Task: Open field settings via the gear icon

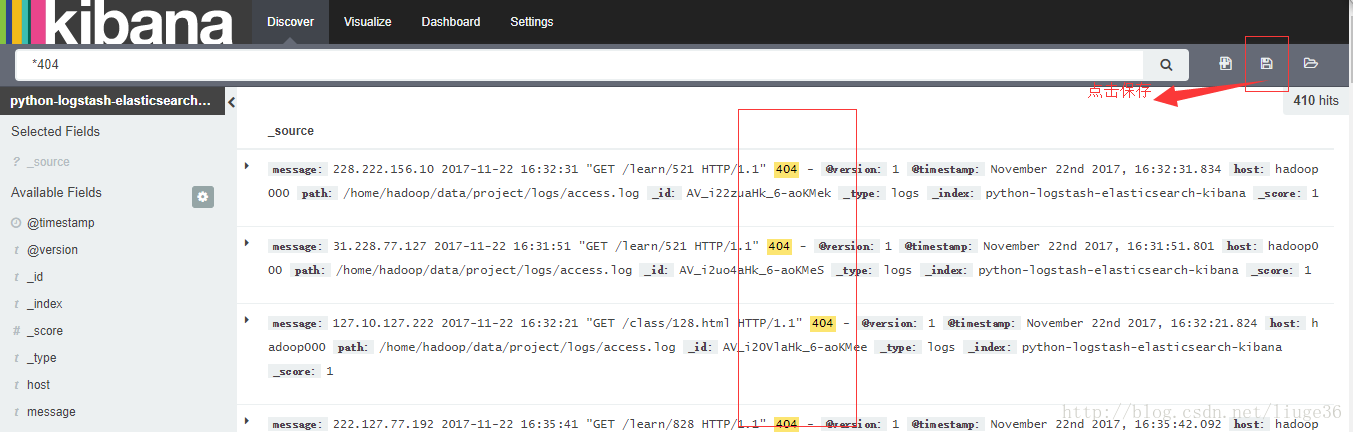Action: point(203,197)
